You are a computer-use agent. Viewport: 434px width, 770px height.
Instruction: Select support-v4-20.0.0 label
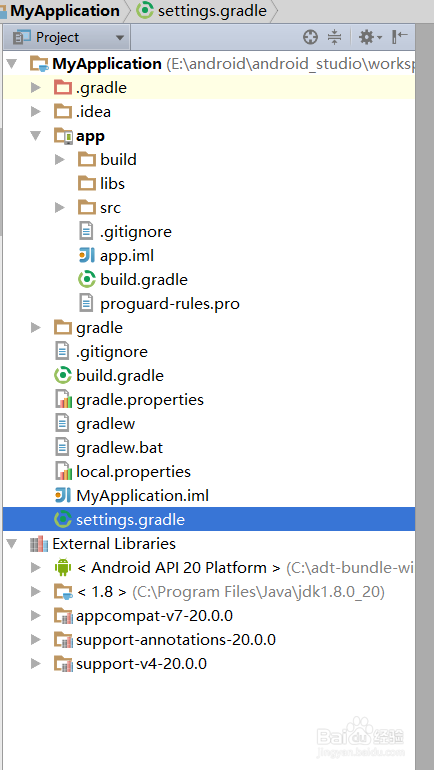[141, 664]
